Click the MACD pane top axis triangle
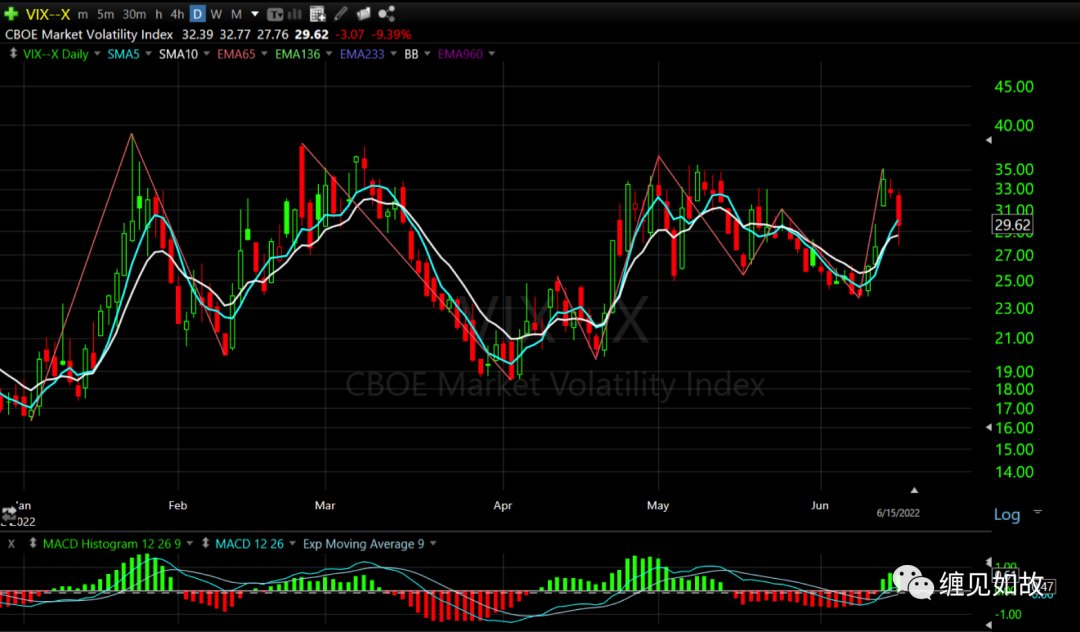 (x=989, y=562)
